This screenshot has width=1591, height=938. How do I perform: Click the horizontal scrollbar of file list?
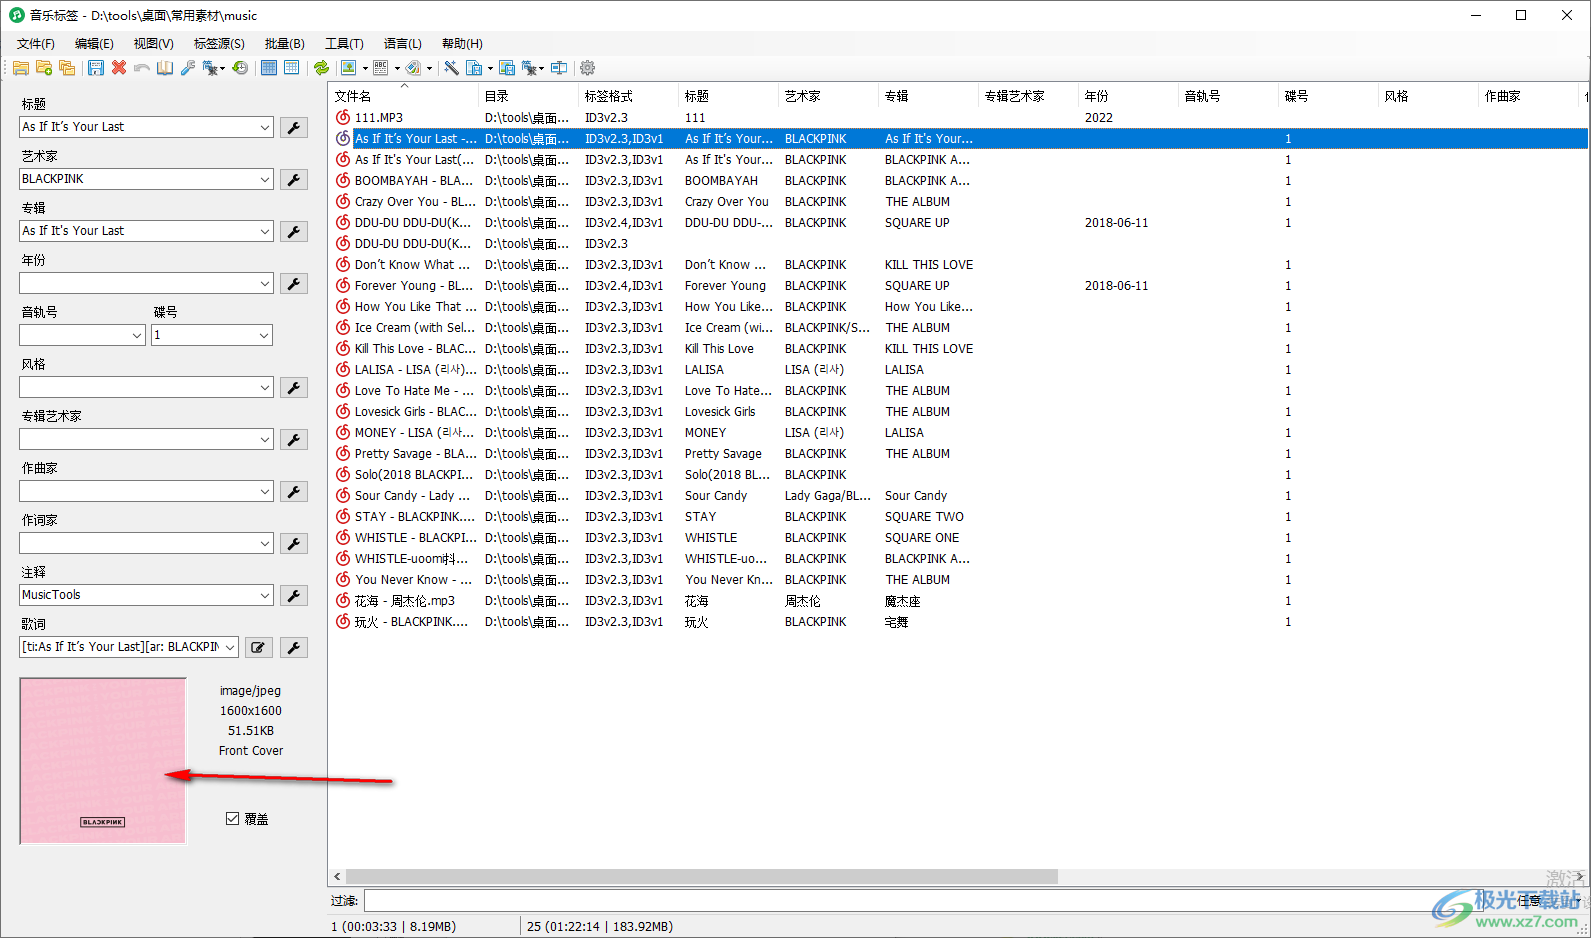tap(702, 876)
